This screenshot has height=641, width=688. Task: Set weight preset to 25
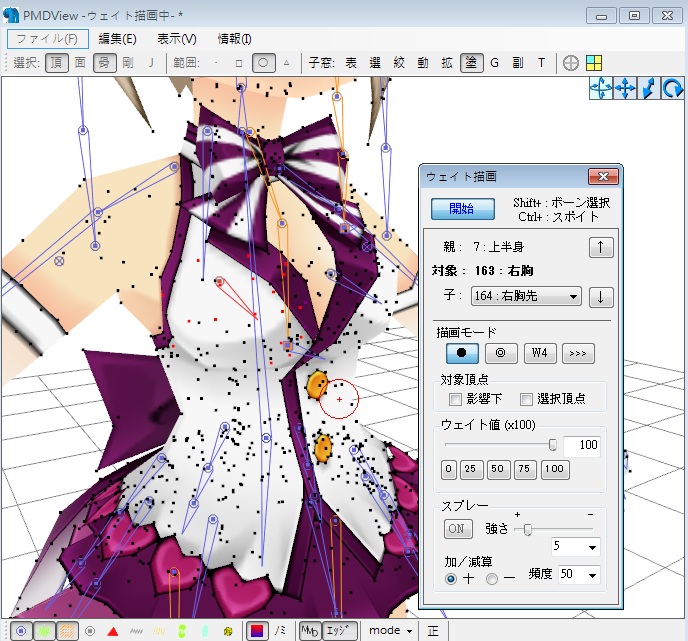471,469
